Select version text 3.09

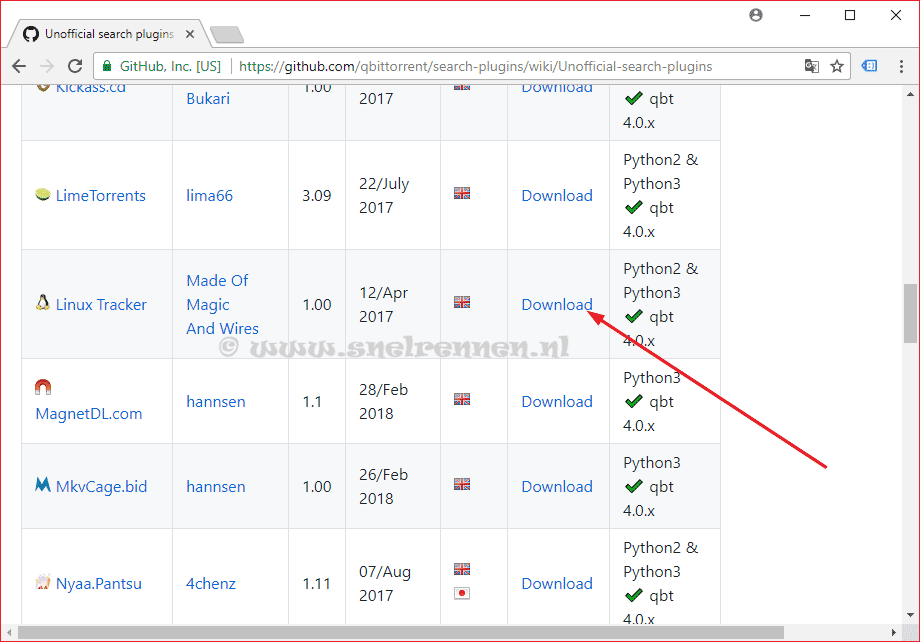click(x=317, y=195)
